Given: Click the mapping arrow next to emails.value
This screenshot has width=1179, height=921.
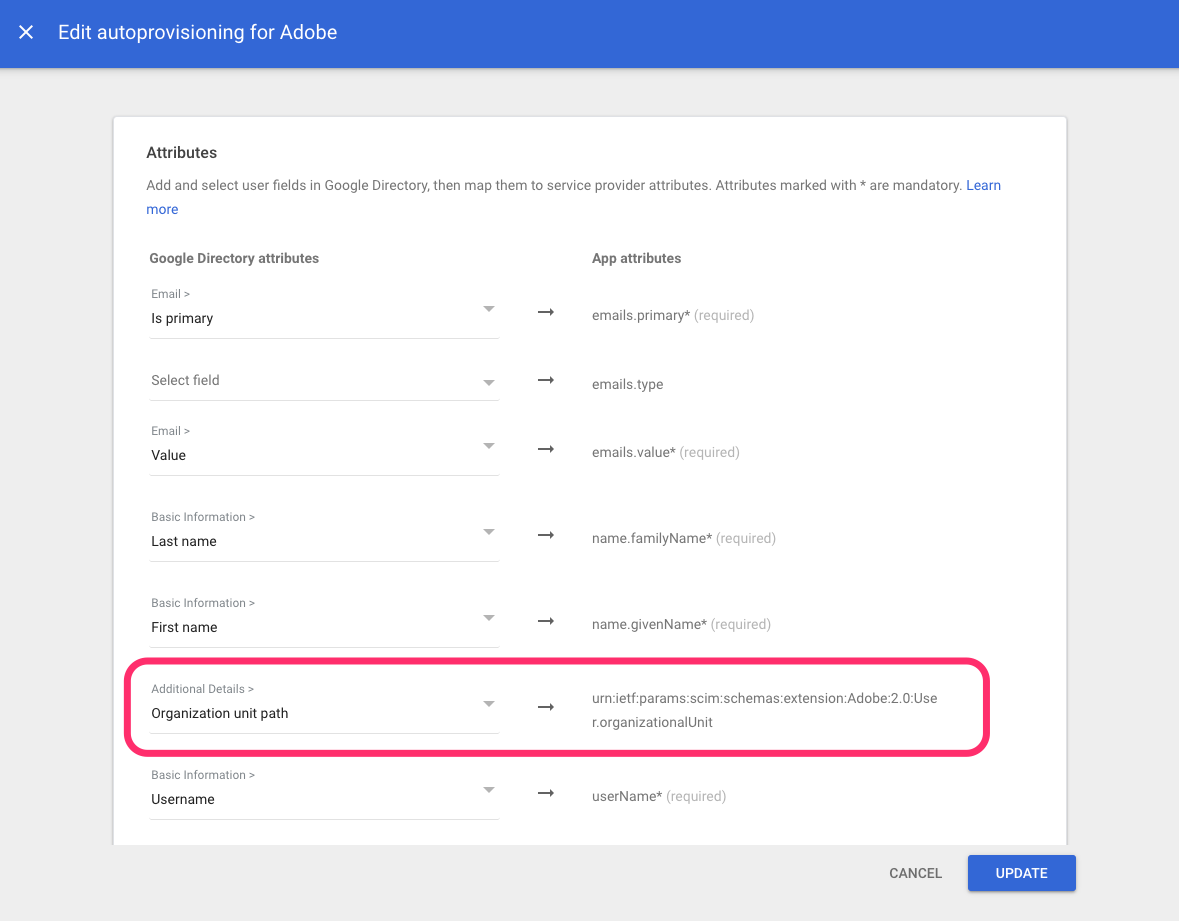Looking at the screenshot, I should 545,449.
